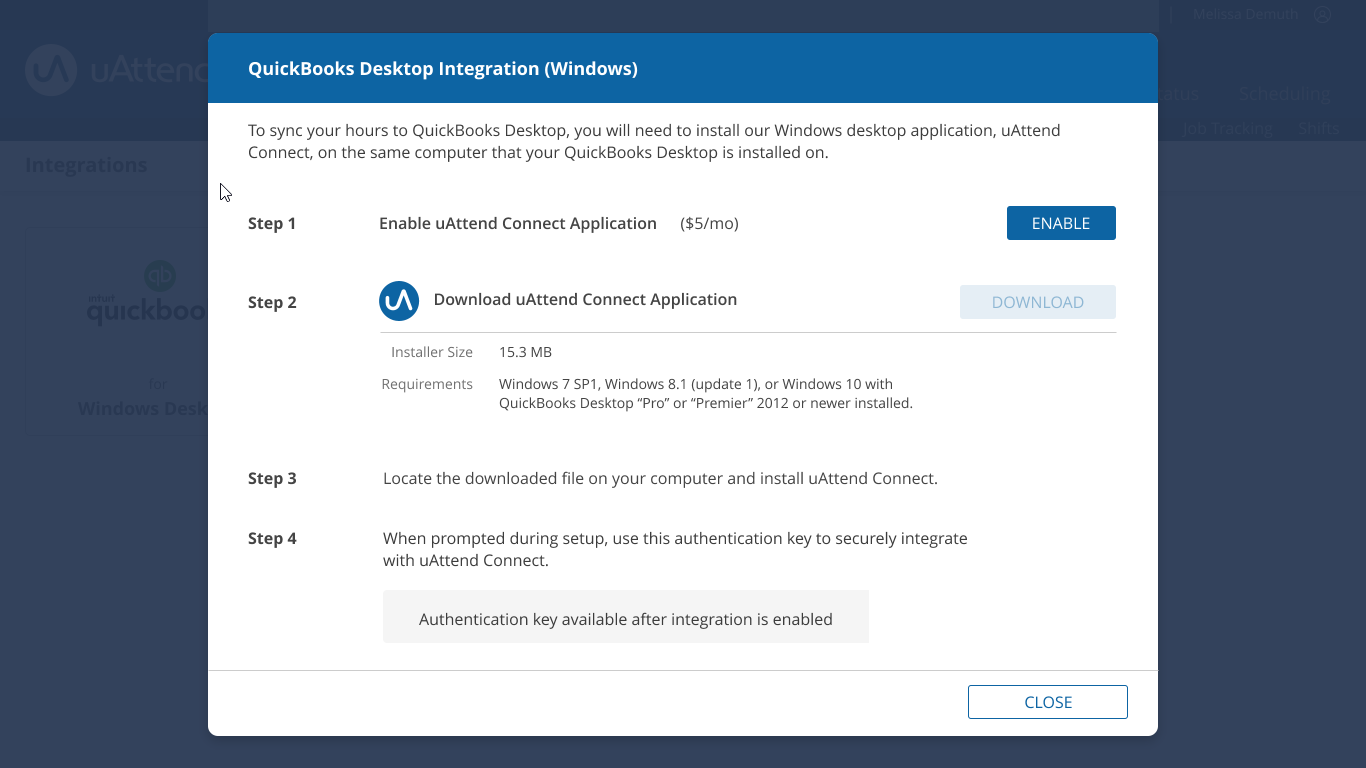Click the "Requirements" label
Screen dimensions: 1366x768
427,384
